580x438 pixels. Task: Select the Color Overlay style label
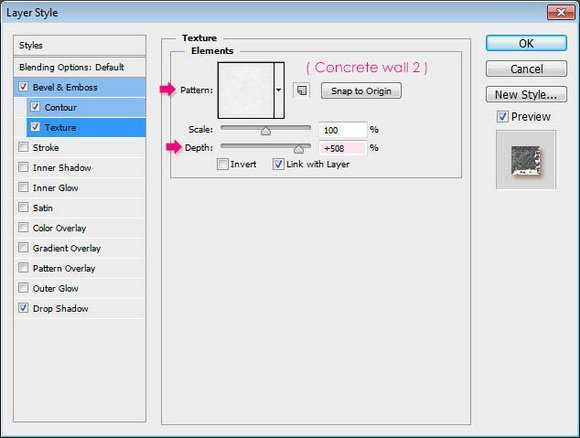pos(59,228)
